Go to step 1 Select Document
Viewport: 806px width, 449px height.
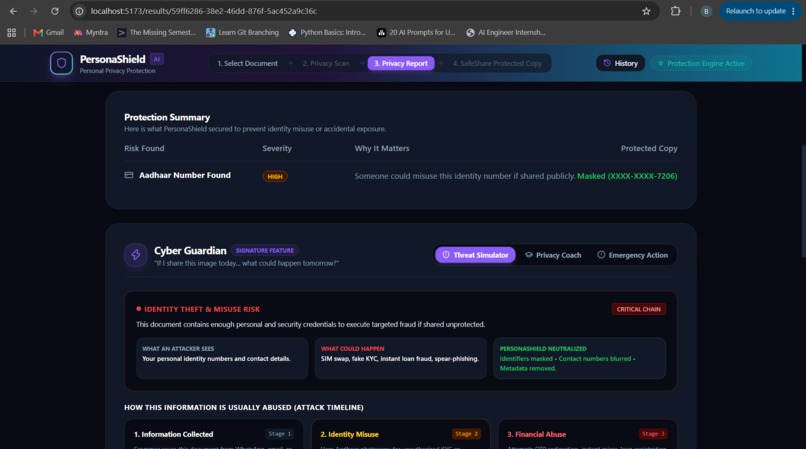[x=247, y=63]
